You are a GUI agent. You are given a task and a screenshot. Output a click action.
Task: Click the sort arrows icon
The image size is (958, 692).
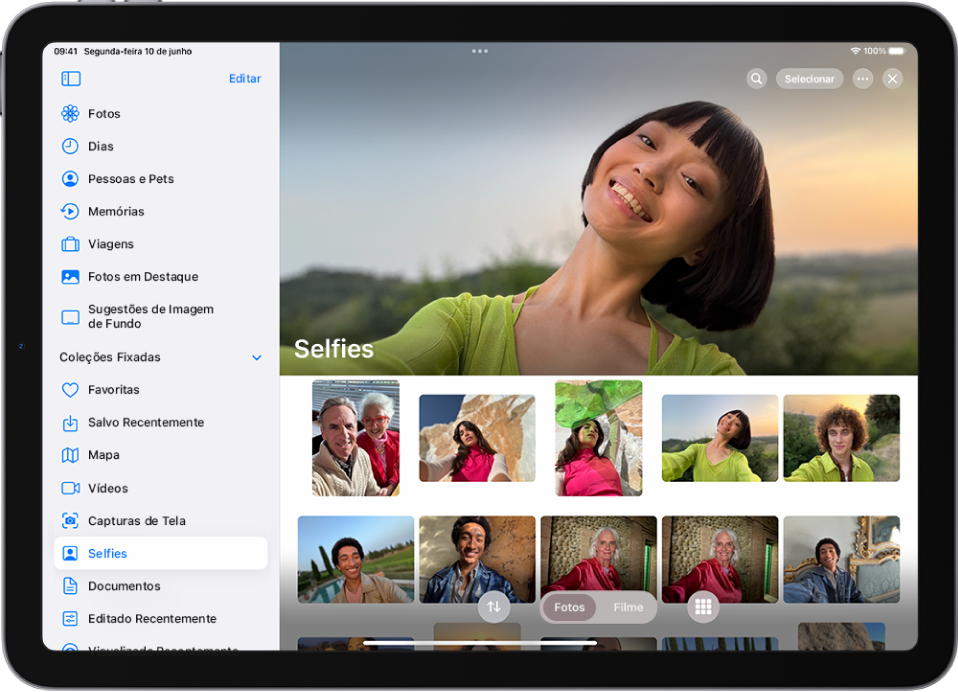tap(494, 607)
